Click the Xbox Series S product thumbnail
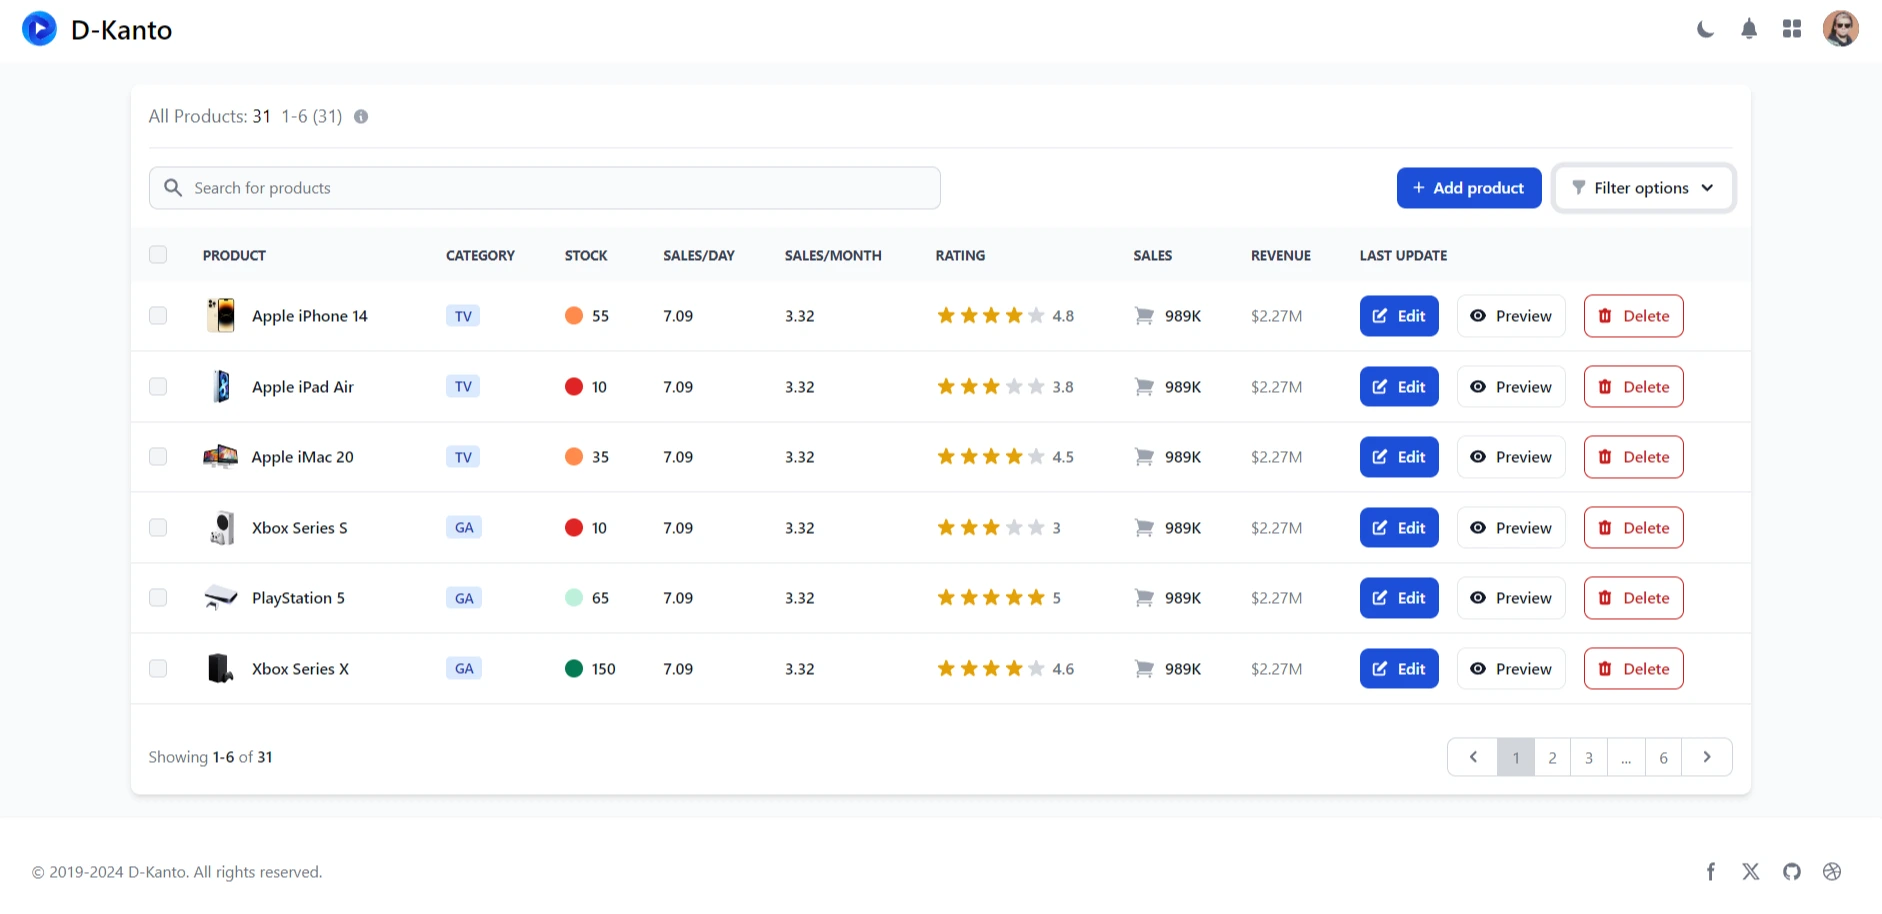 pos(221,528)
